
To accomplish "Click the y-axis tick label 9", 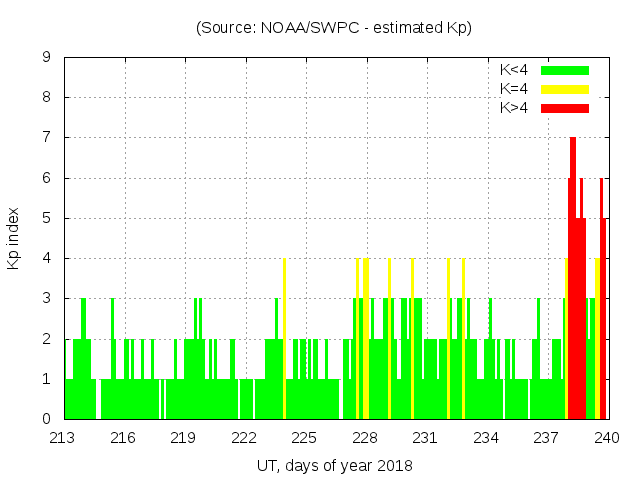I will [47, 58].
